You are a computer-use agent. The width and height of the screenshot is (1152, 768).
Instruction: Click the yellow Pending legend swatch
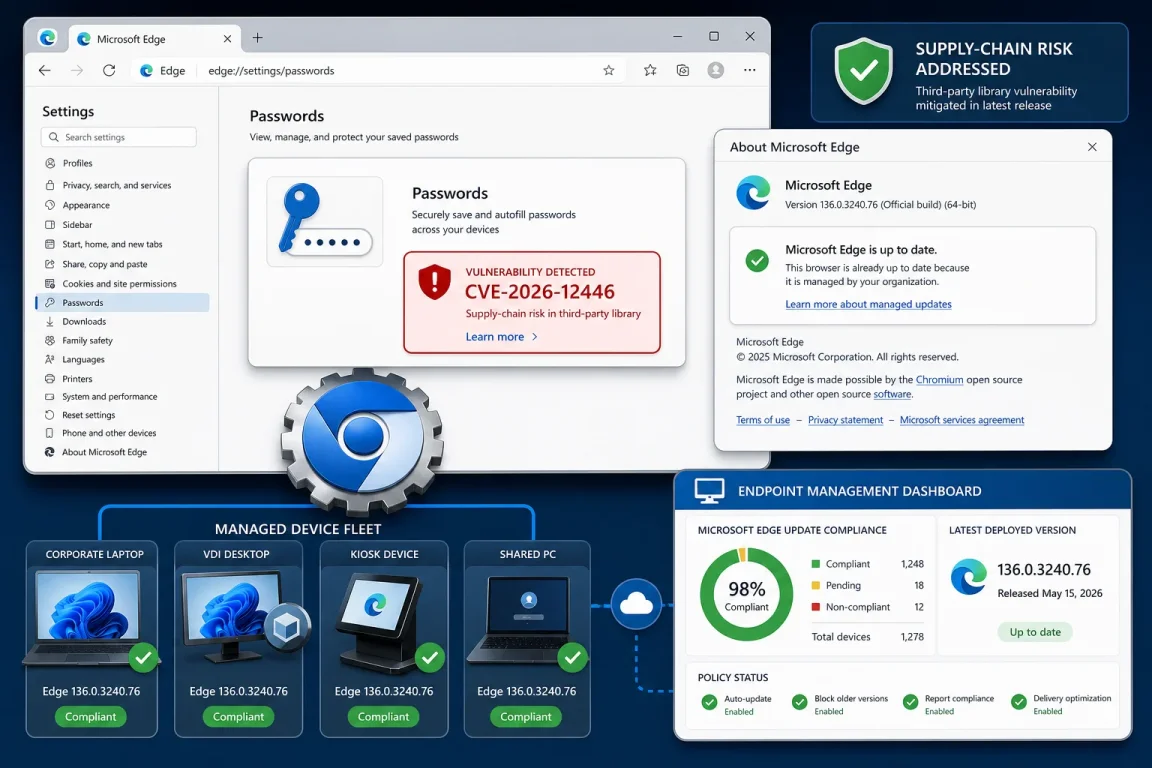pyautogui.click(x=816, y=586)
